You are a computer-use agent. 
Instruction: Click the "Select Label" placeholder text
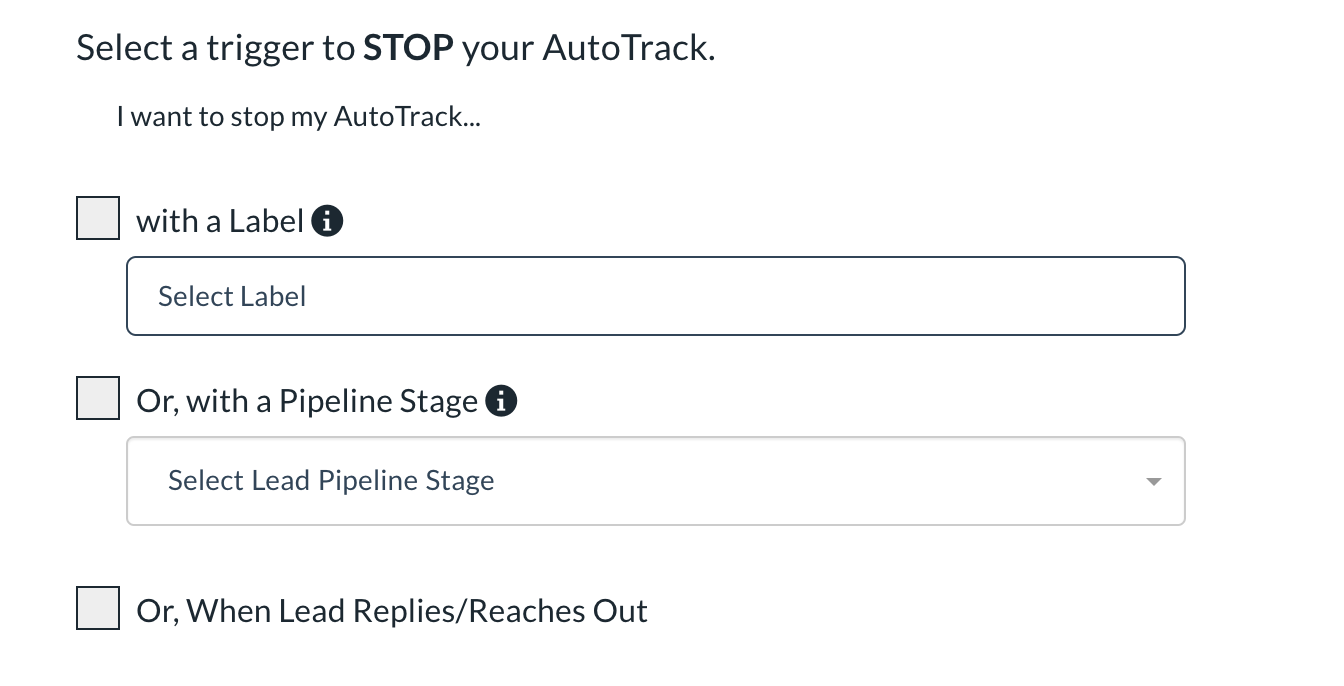click(x=232, y=297)
